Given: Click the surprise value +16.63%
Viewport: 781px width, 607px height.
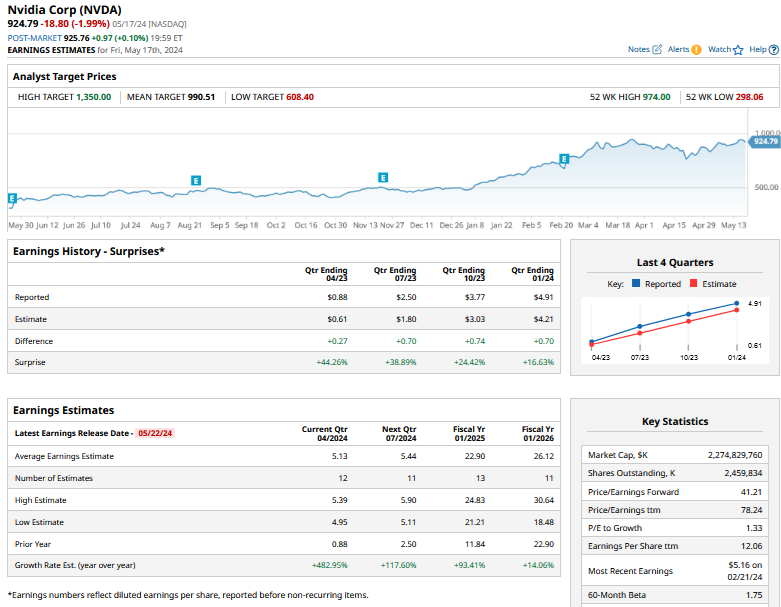Looking at the screenshot, I should click(538, 362).
